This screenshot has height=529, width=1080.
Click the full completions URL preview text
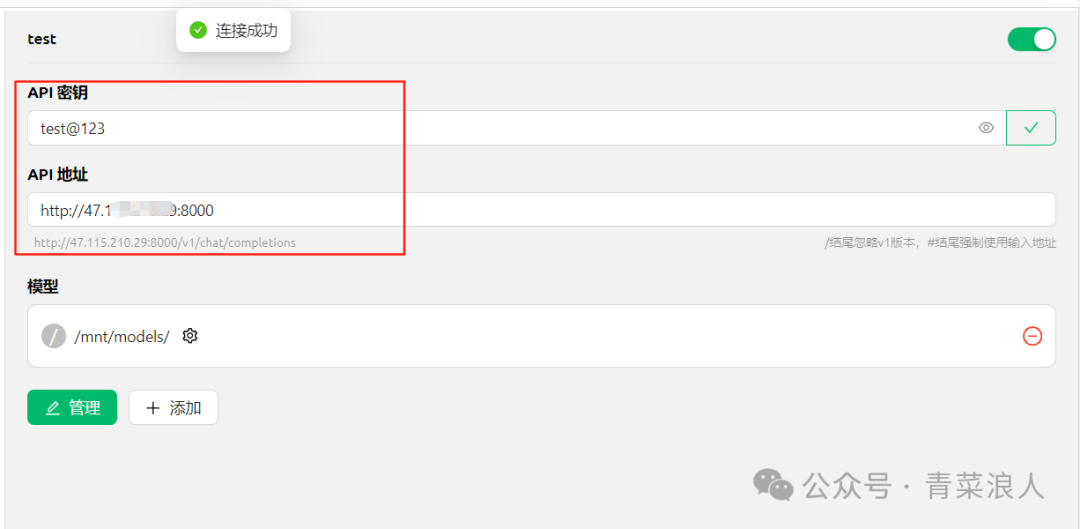point(165,242)
